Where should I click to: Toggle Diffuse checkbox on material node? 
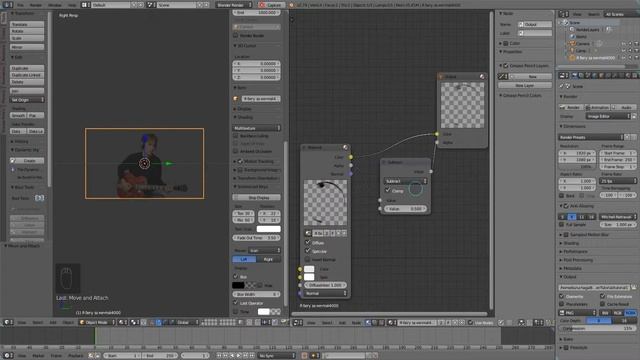[x=307, y=242]
